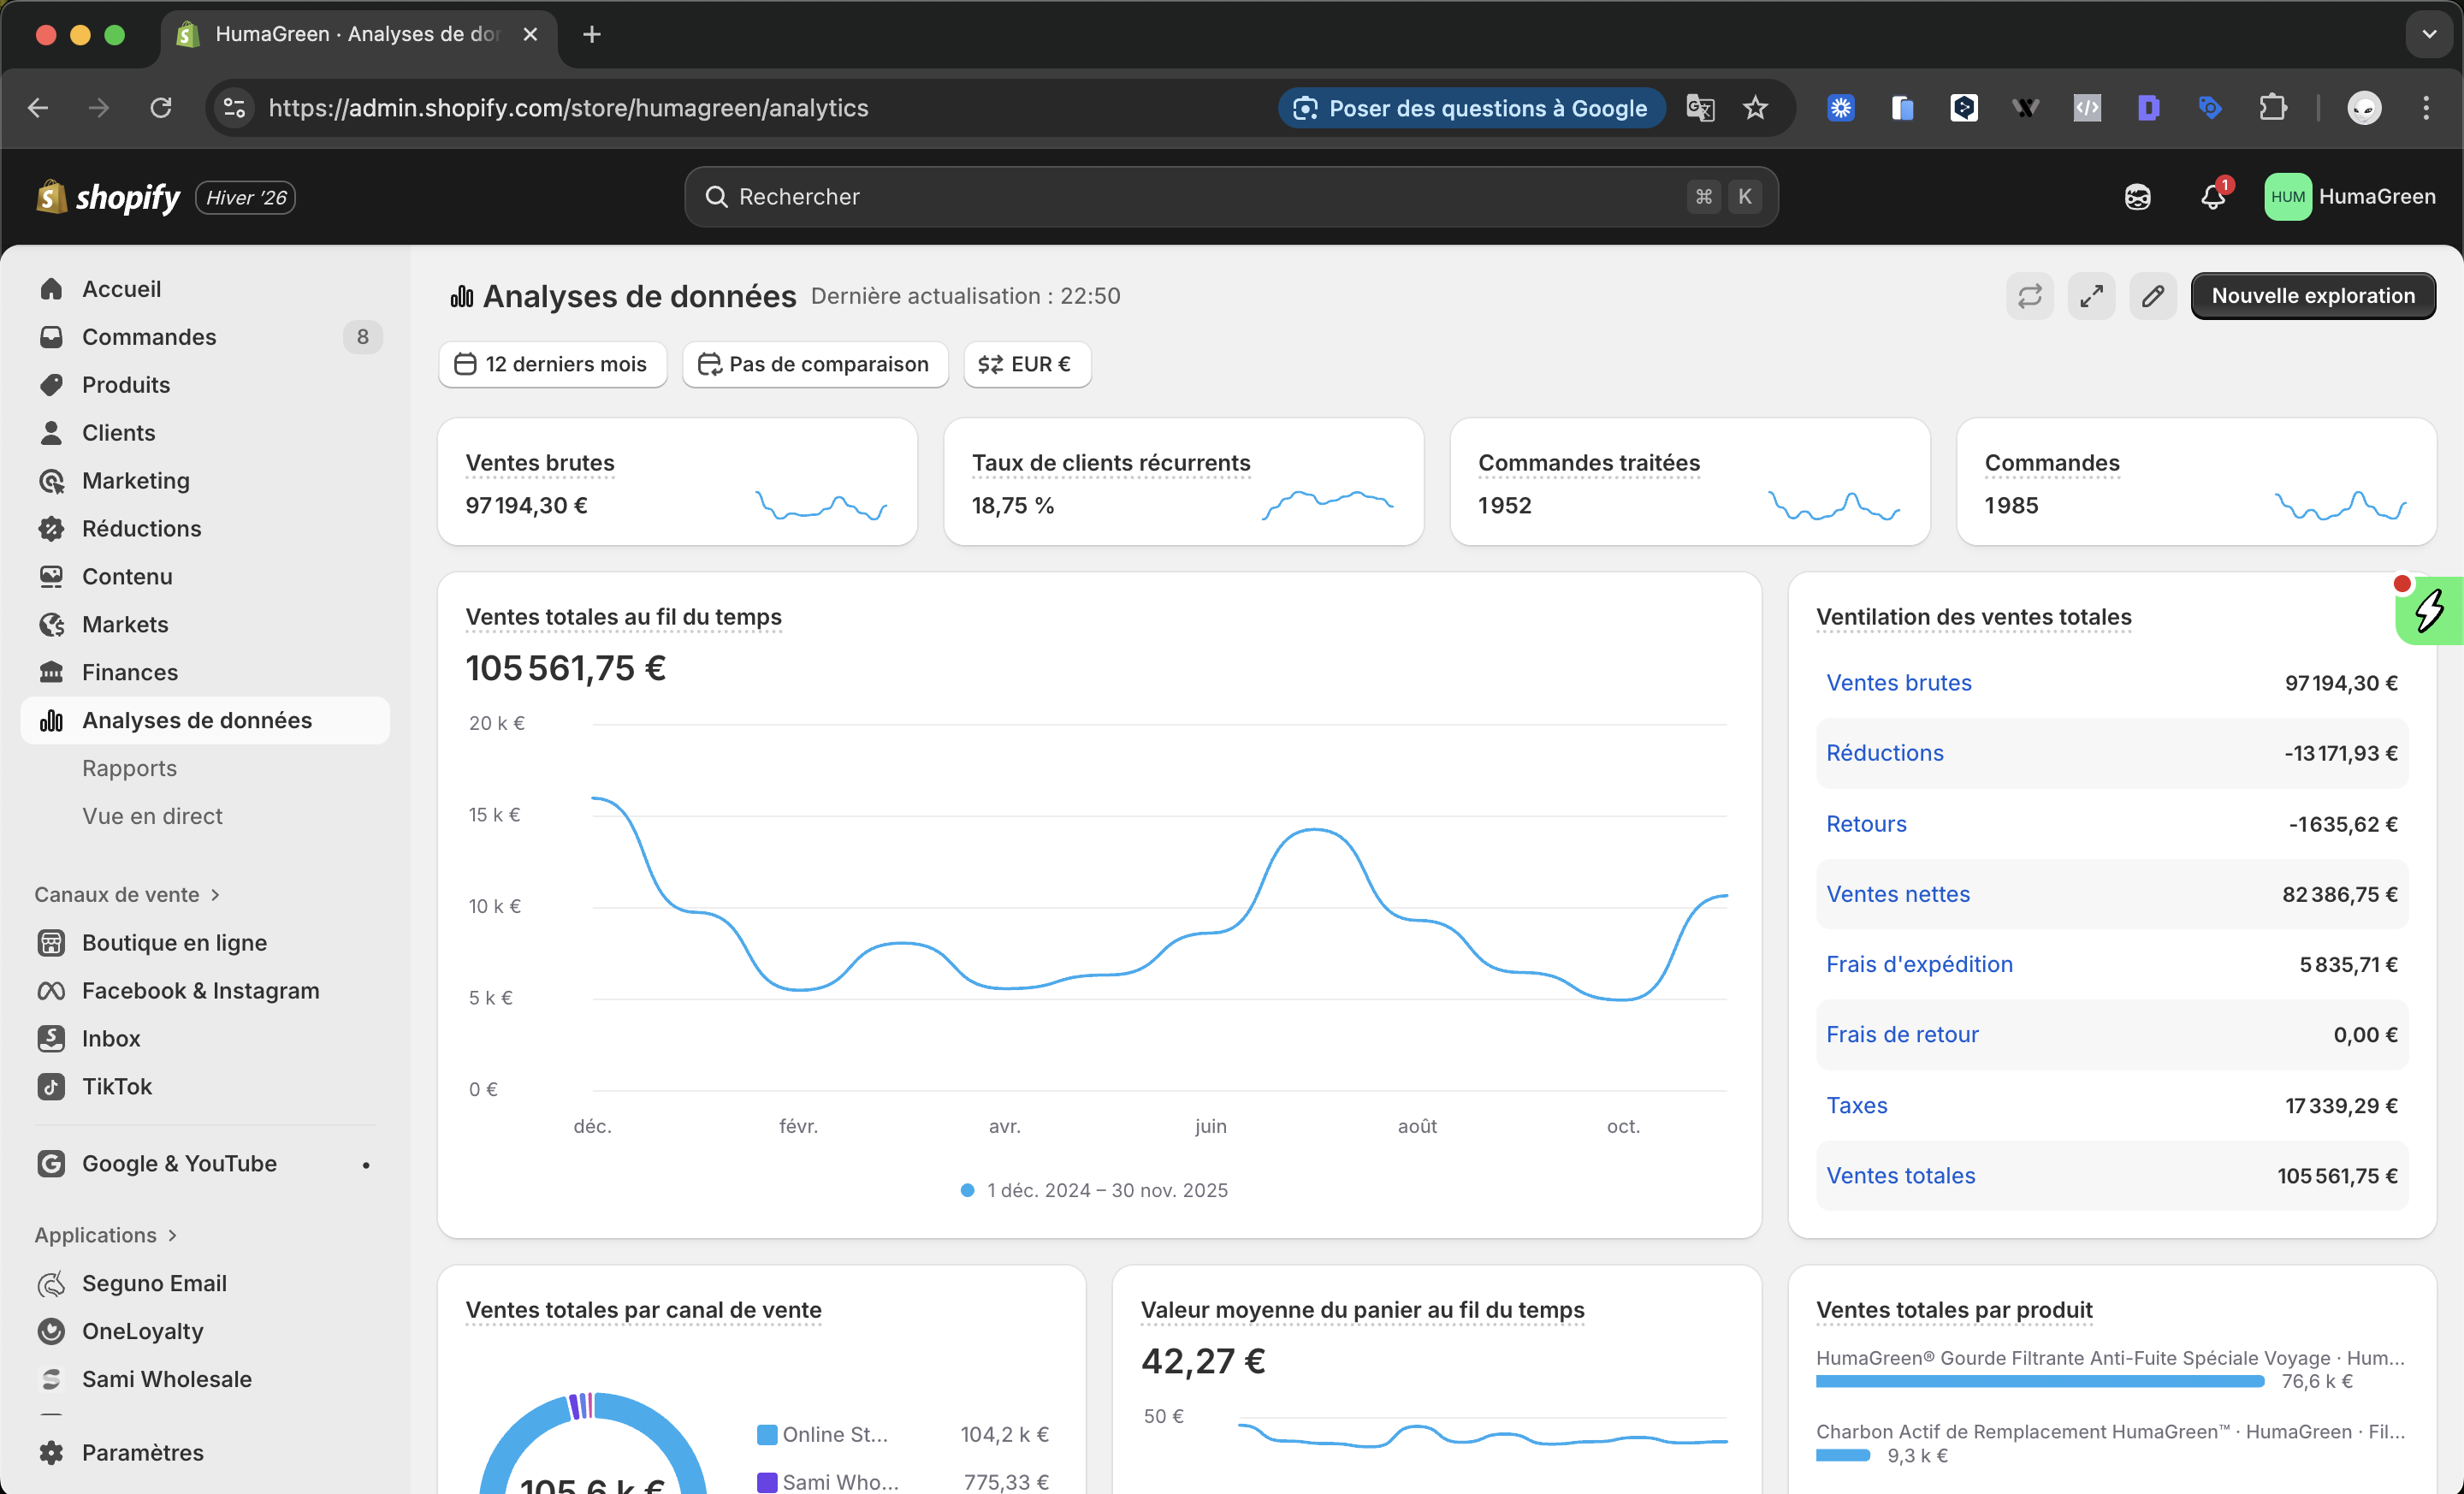Click the Sidekick assistant icon in header
Image resolution: width=2464 pixels, height=1494 pixels.
point(2137,197)
